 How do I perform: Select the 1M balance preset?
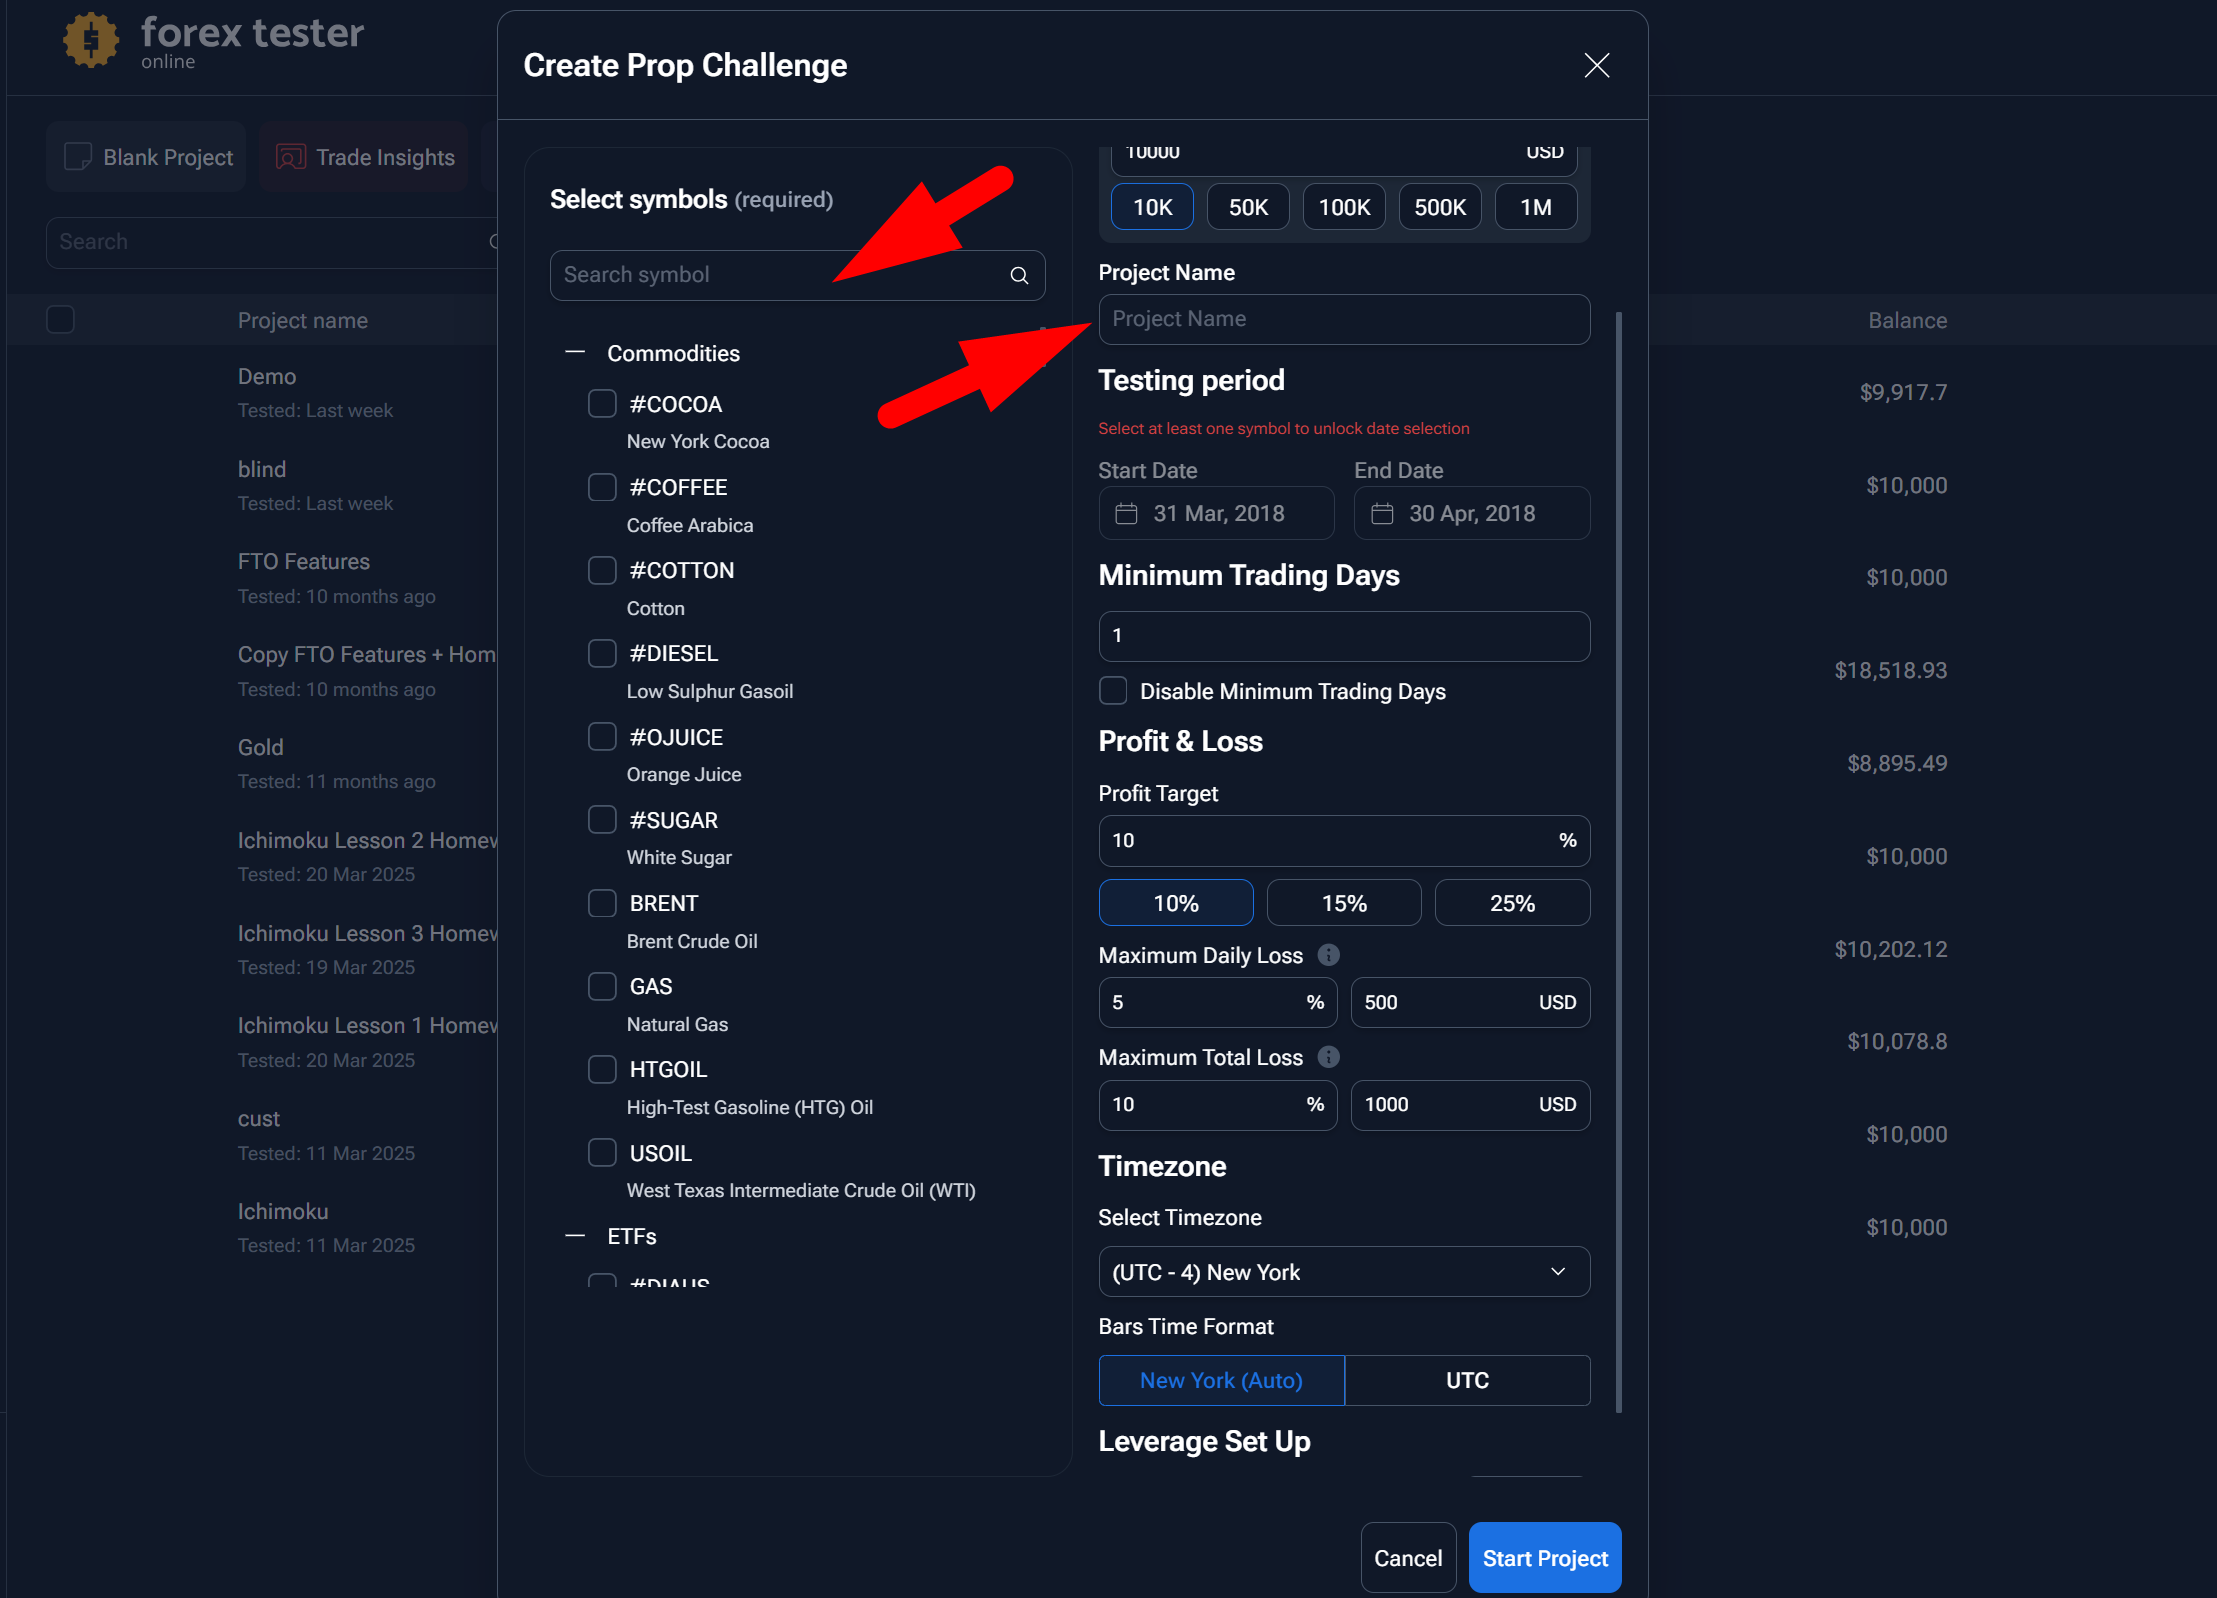click(x=1536, y=207)
